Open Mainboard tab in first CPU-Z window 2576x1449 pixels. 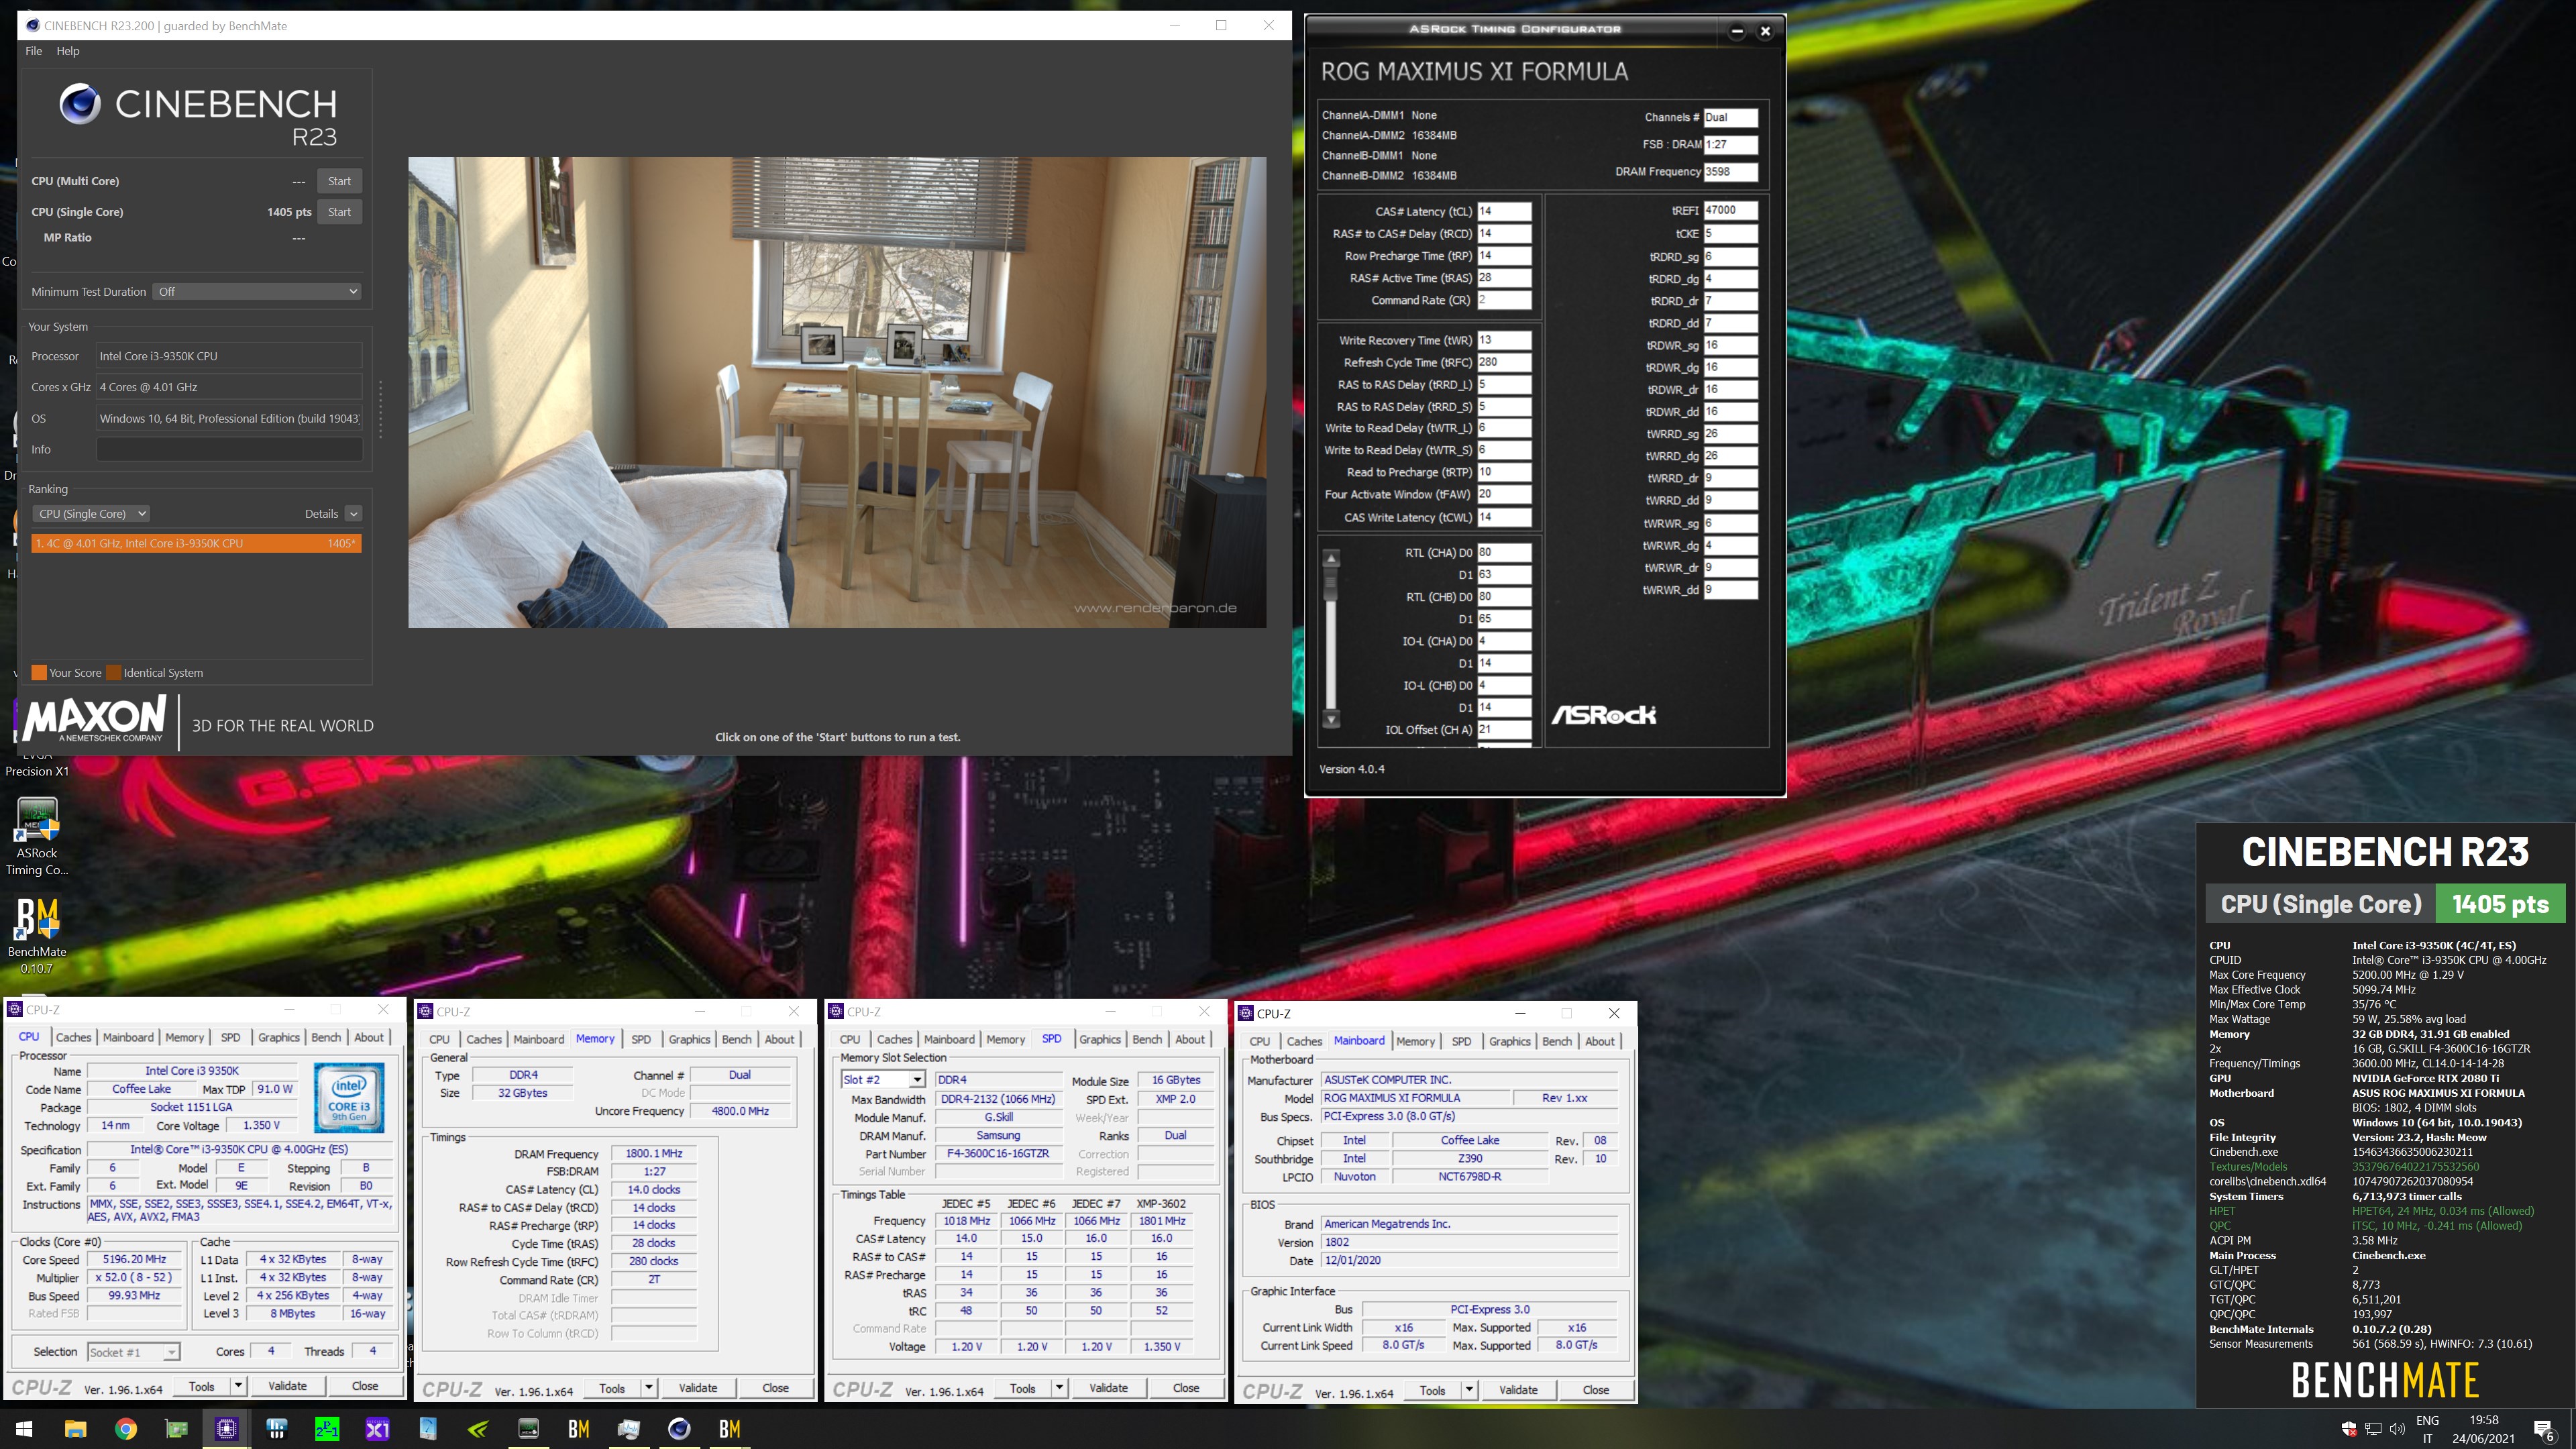pos(128,1038)
